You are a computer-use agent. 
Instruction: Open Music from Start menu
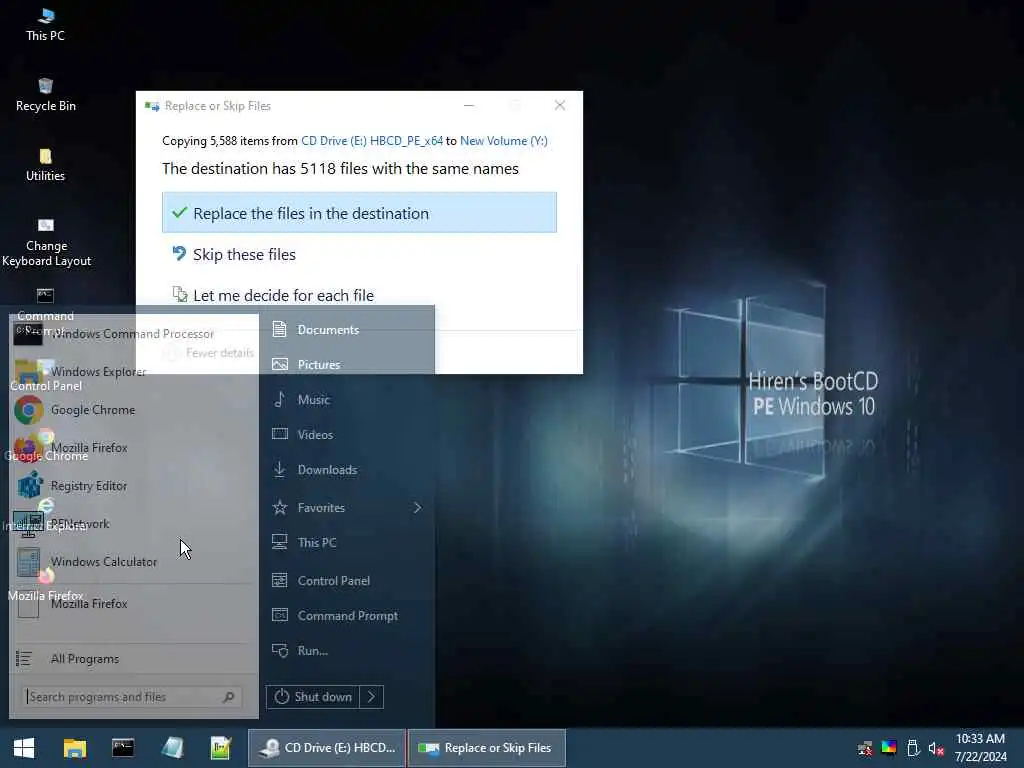pyautogui.click(x=347, y=400)
